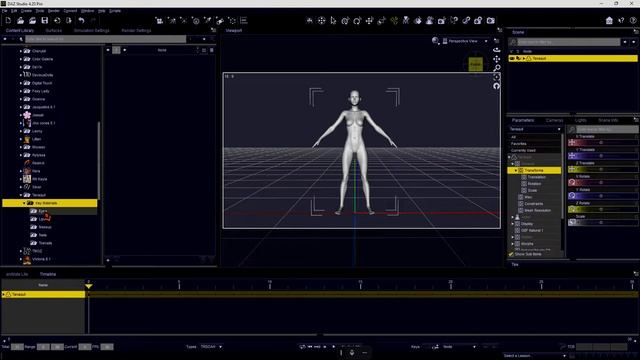Click the house-shaped home icon in top-right

(x=609, y=20)
